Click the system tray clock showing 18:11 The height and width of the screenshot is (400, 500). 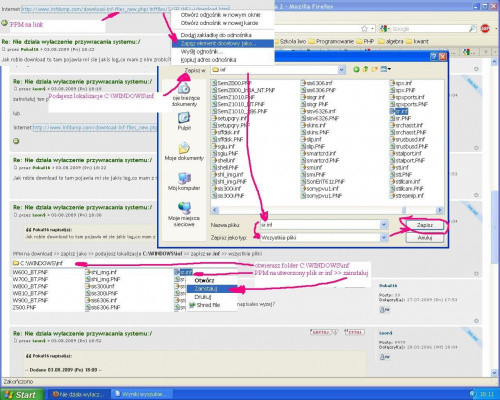tap(487, 394)
